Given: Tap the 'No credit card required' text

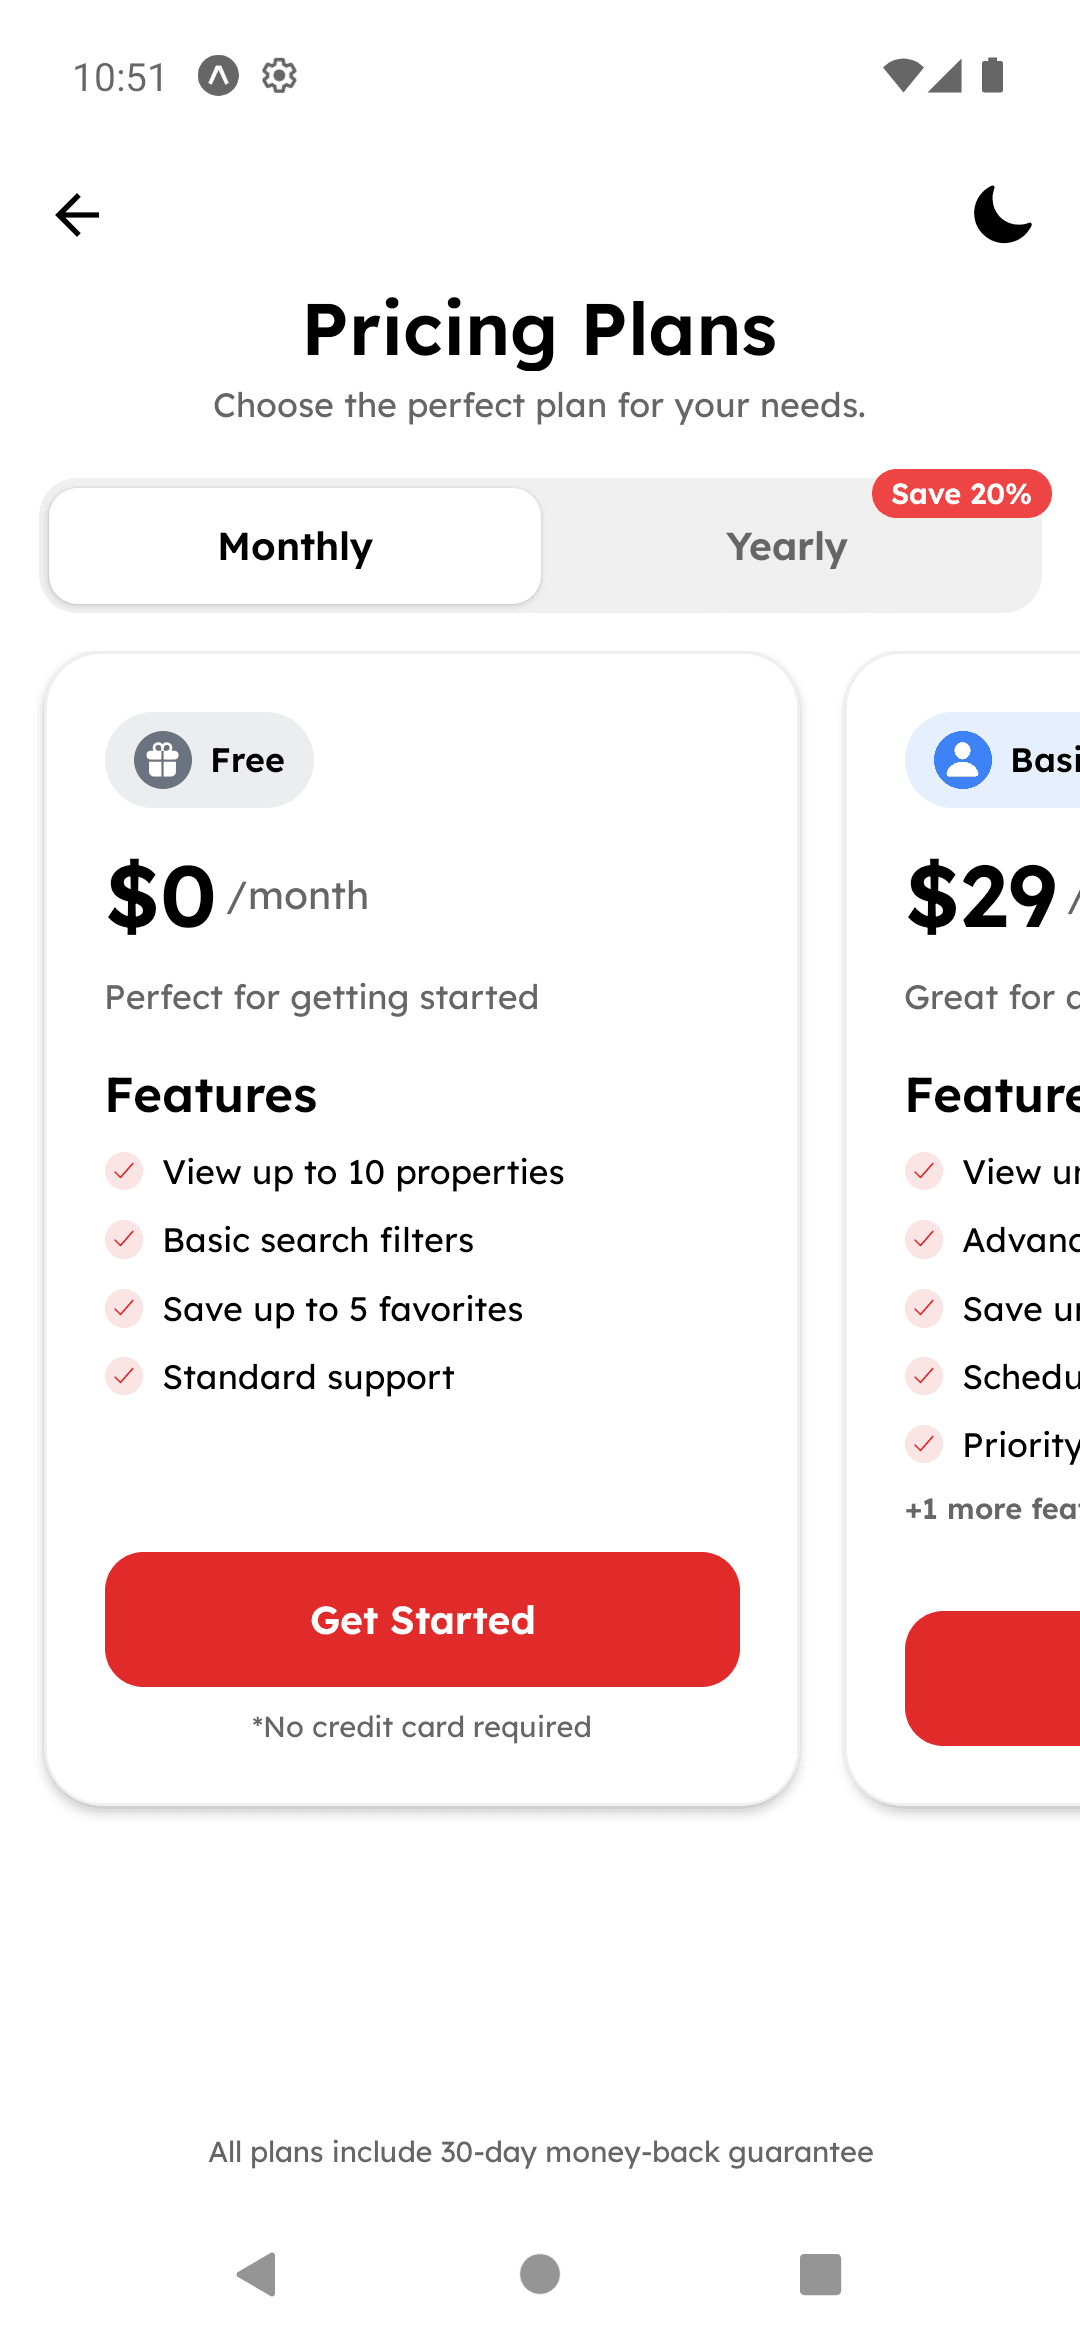Looking at the screenshot, I should 422,1726.
